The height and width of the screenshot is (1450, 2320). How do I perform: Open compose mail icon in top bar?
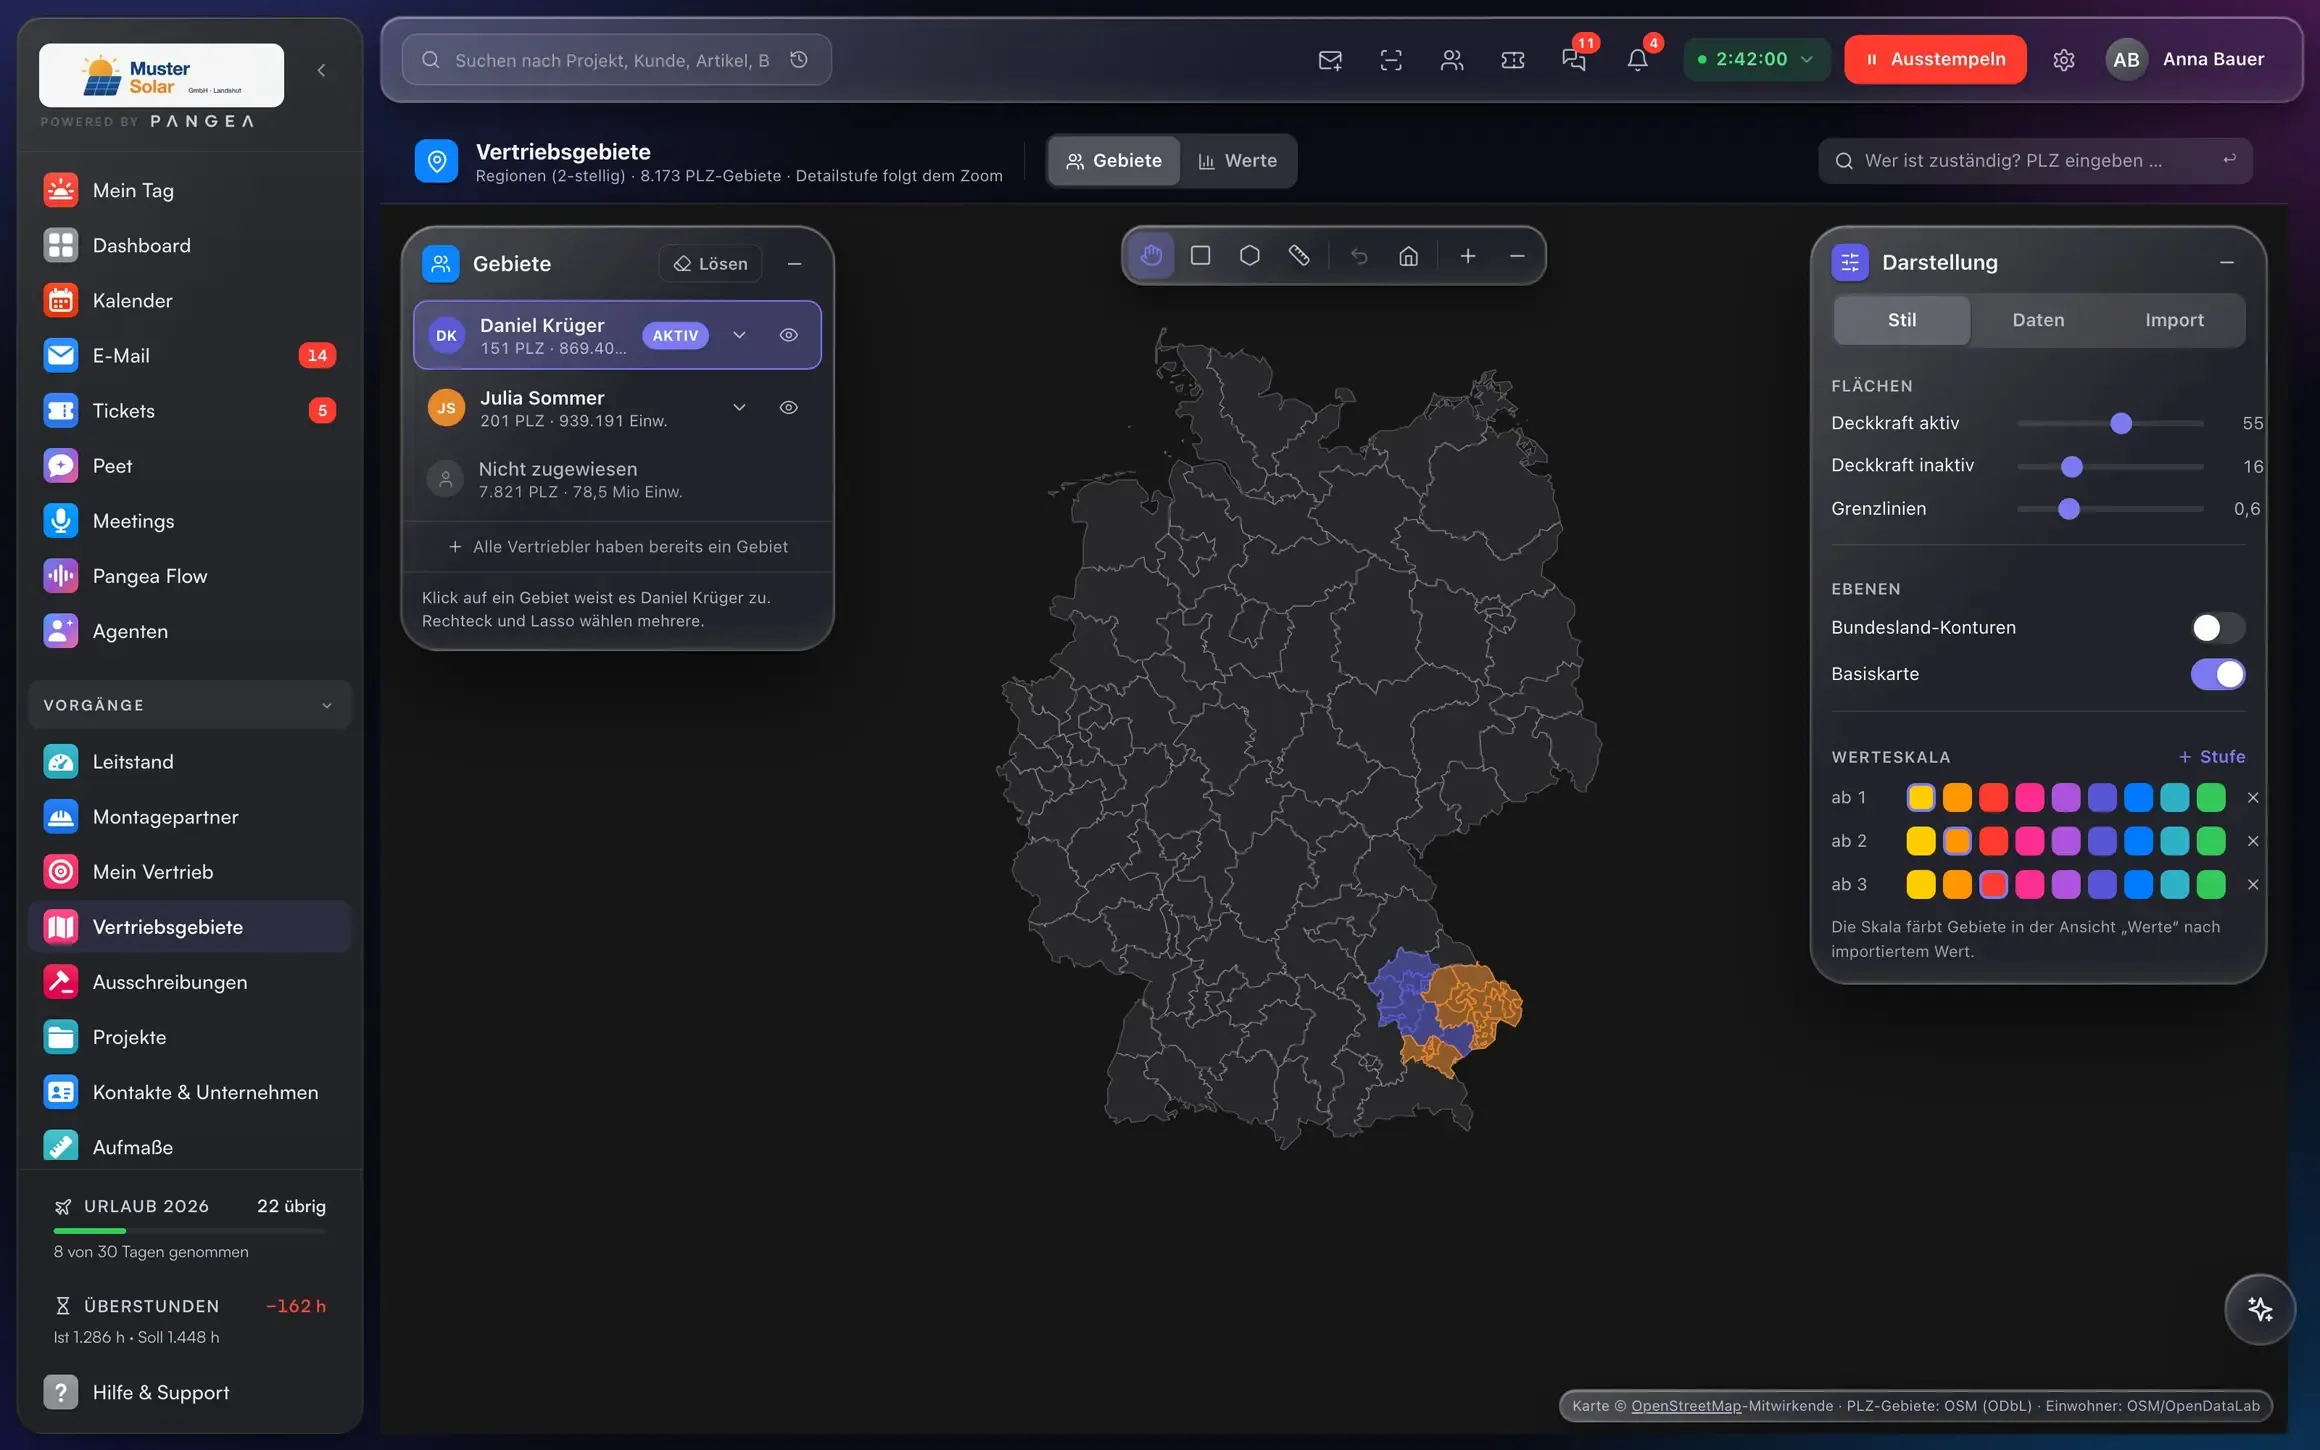coord(1330,60)
